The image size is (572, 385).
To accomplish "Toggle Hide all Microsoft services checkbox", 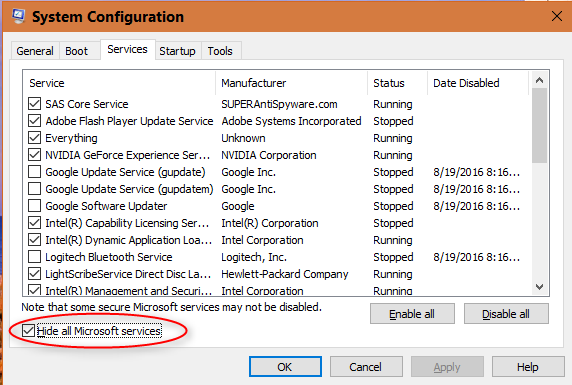I will pyautogui.click(x=28, y=331).
